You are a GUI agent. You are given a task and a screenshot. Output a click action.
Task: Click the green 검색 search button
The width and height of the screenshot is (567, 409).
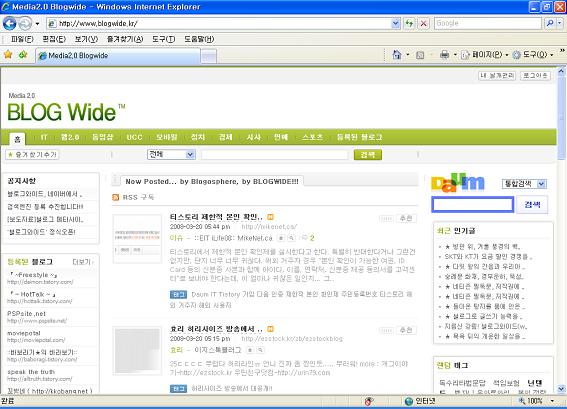coord(368,155)
